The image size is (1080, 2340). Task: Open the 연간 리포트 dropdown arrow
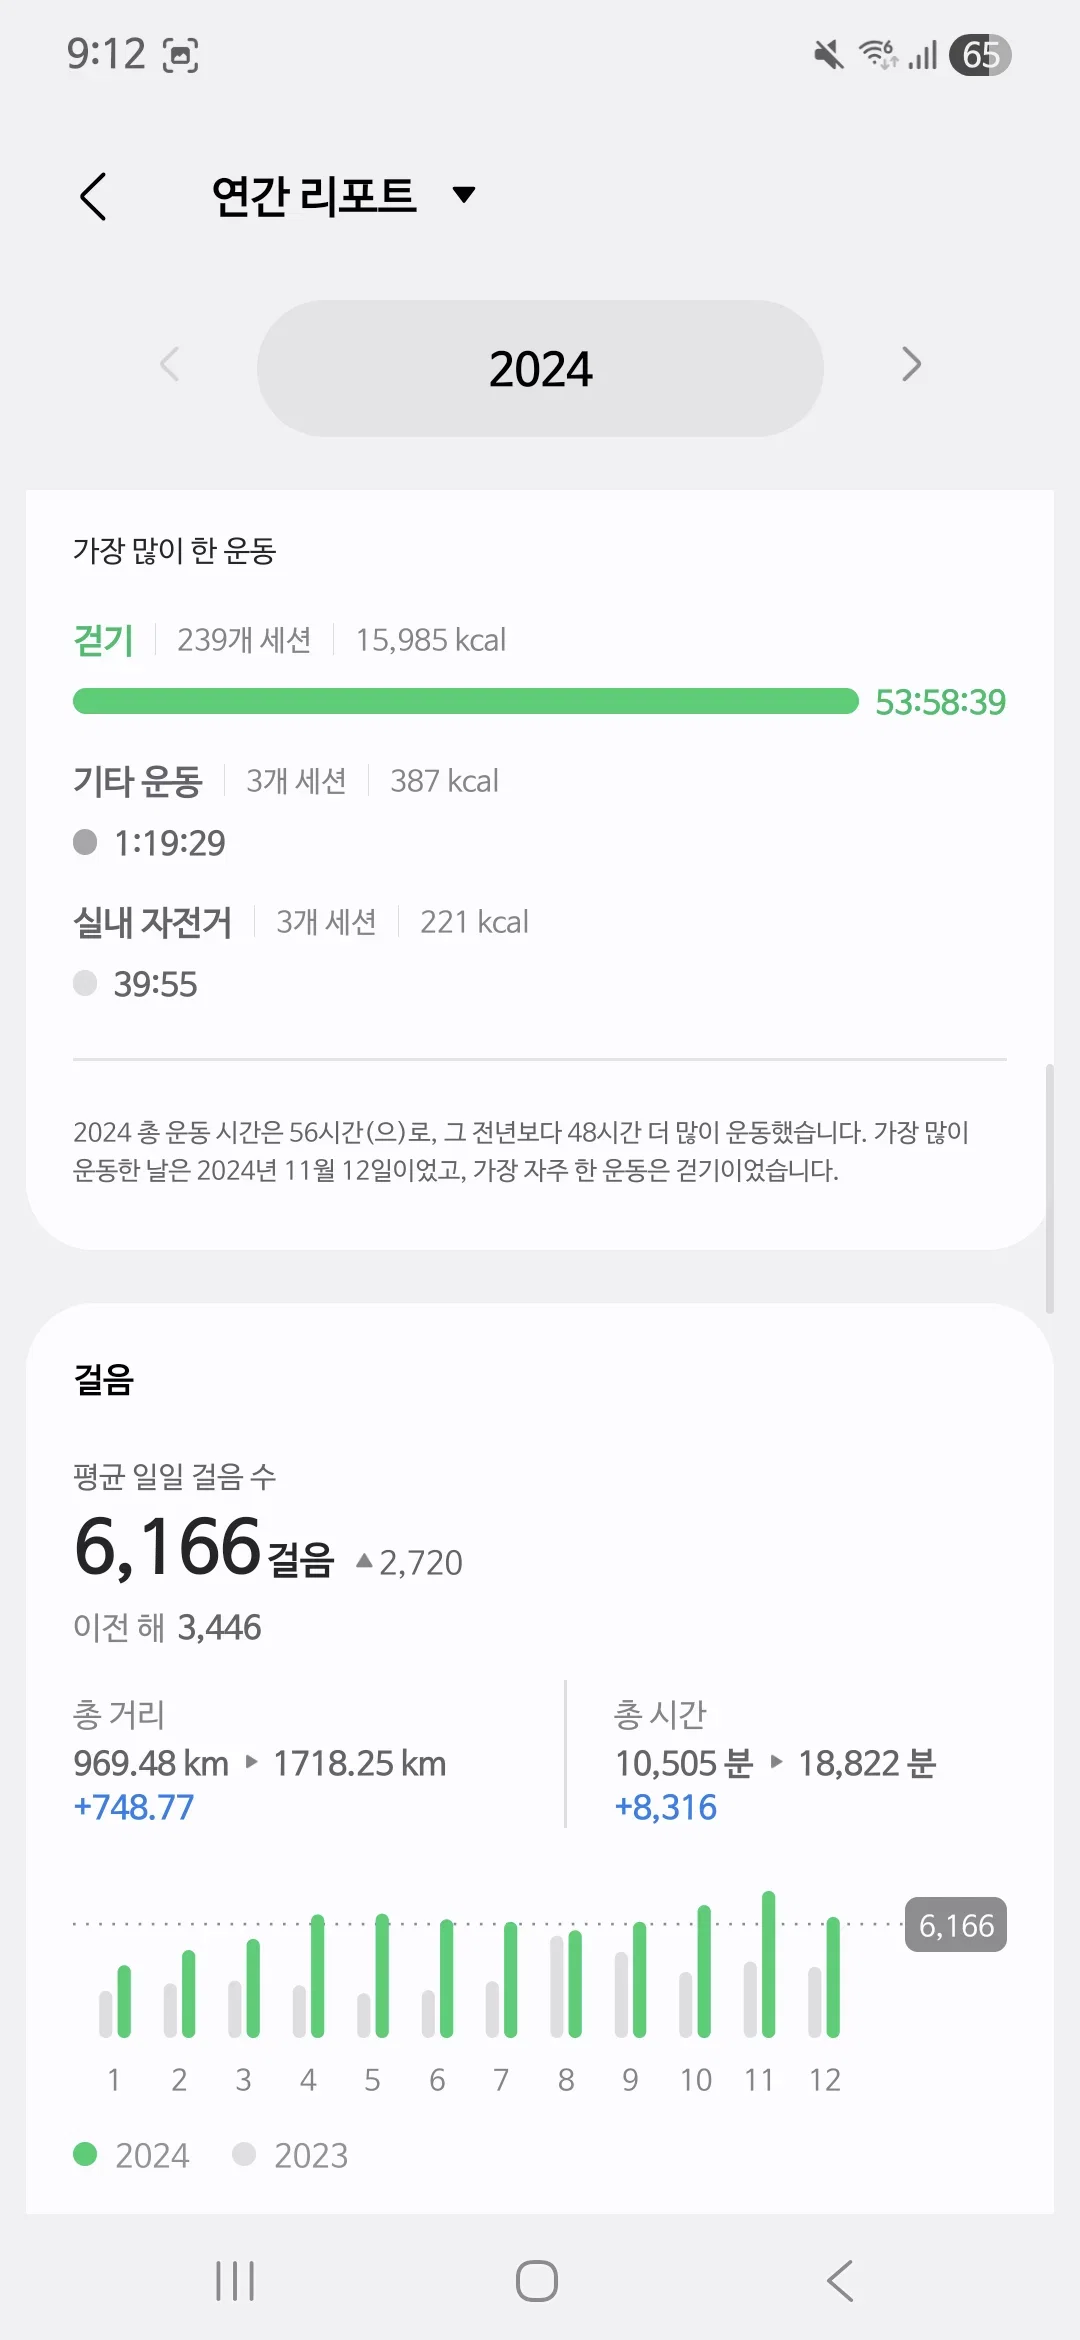(x=463, y=194)
